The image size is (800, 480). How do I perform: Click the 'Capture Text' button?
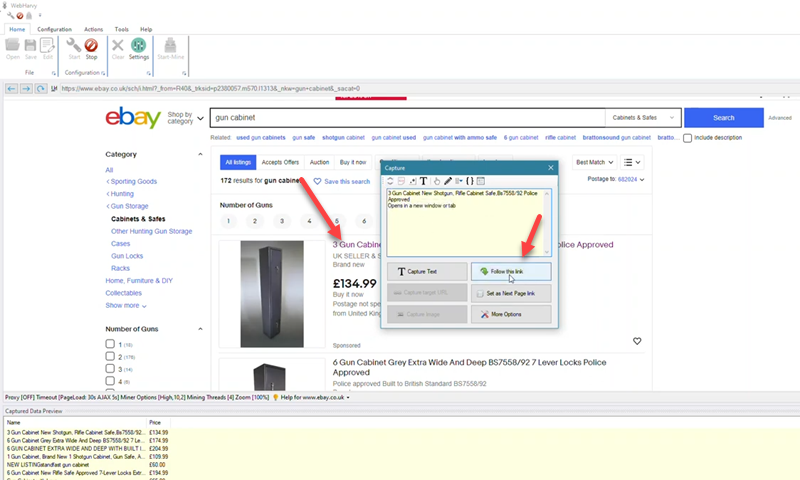(x=427, y=271)
